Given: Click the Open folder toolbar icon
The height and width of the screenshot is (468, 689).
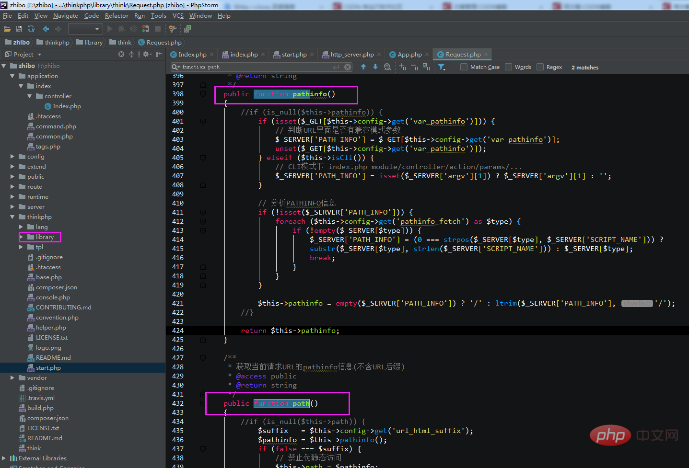Looking at the screenshot, I should click(x=7, y=29).
